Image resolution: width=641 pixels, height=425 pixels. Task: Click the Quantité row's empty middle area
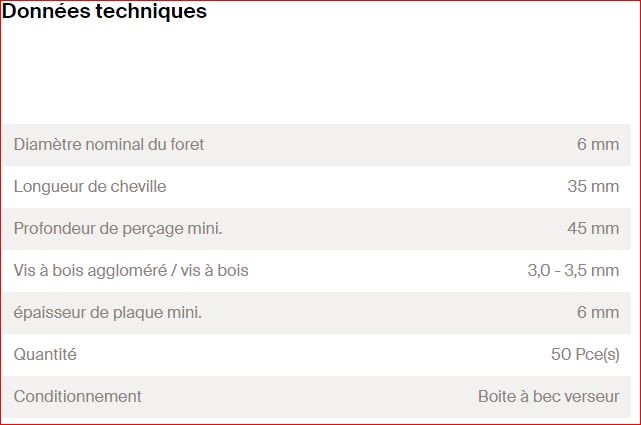pos(314,355)
